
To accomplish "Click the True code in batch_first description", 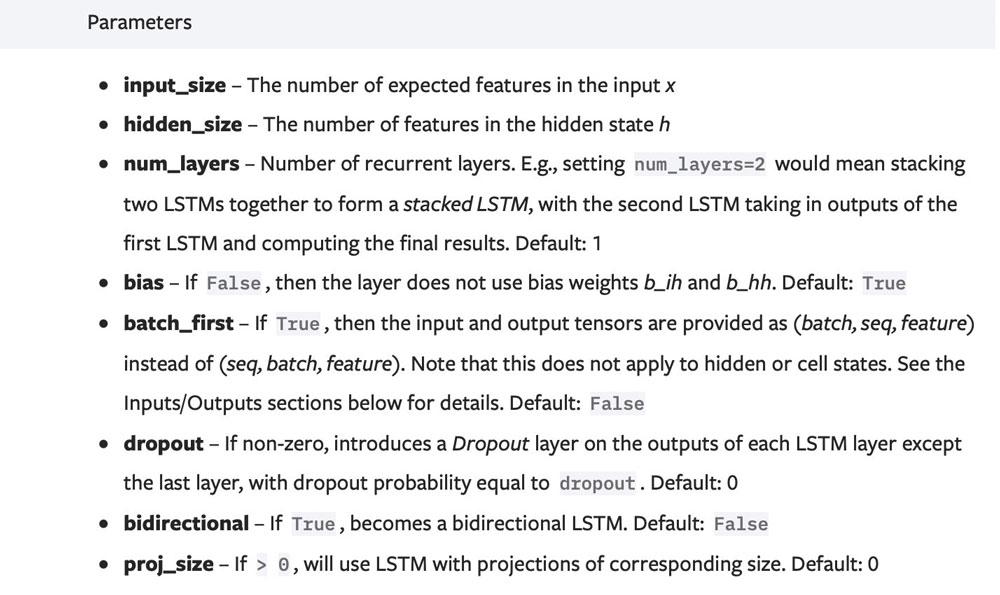I will [x=297, y=325].
